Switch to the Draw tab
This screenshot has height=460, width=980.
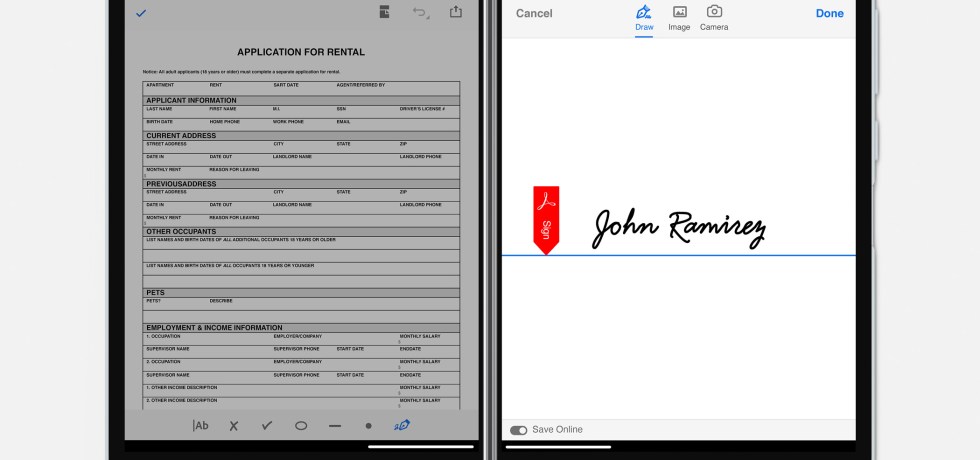644,18
